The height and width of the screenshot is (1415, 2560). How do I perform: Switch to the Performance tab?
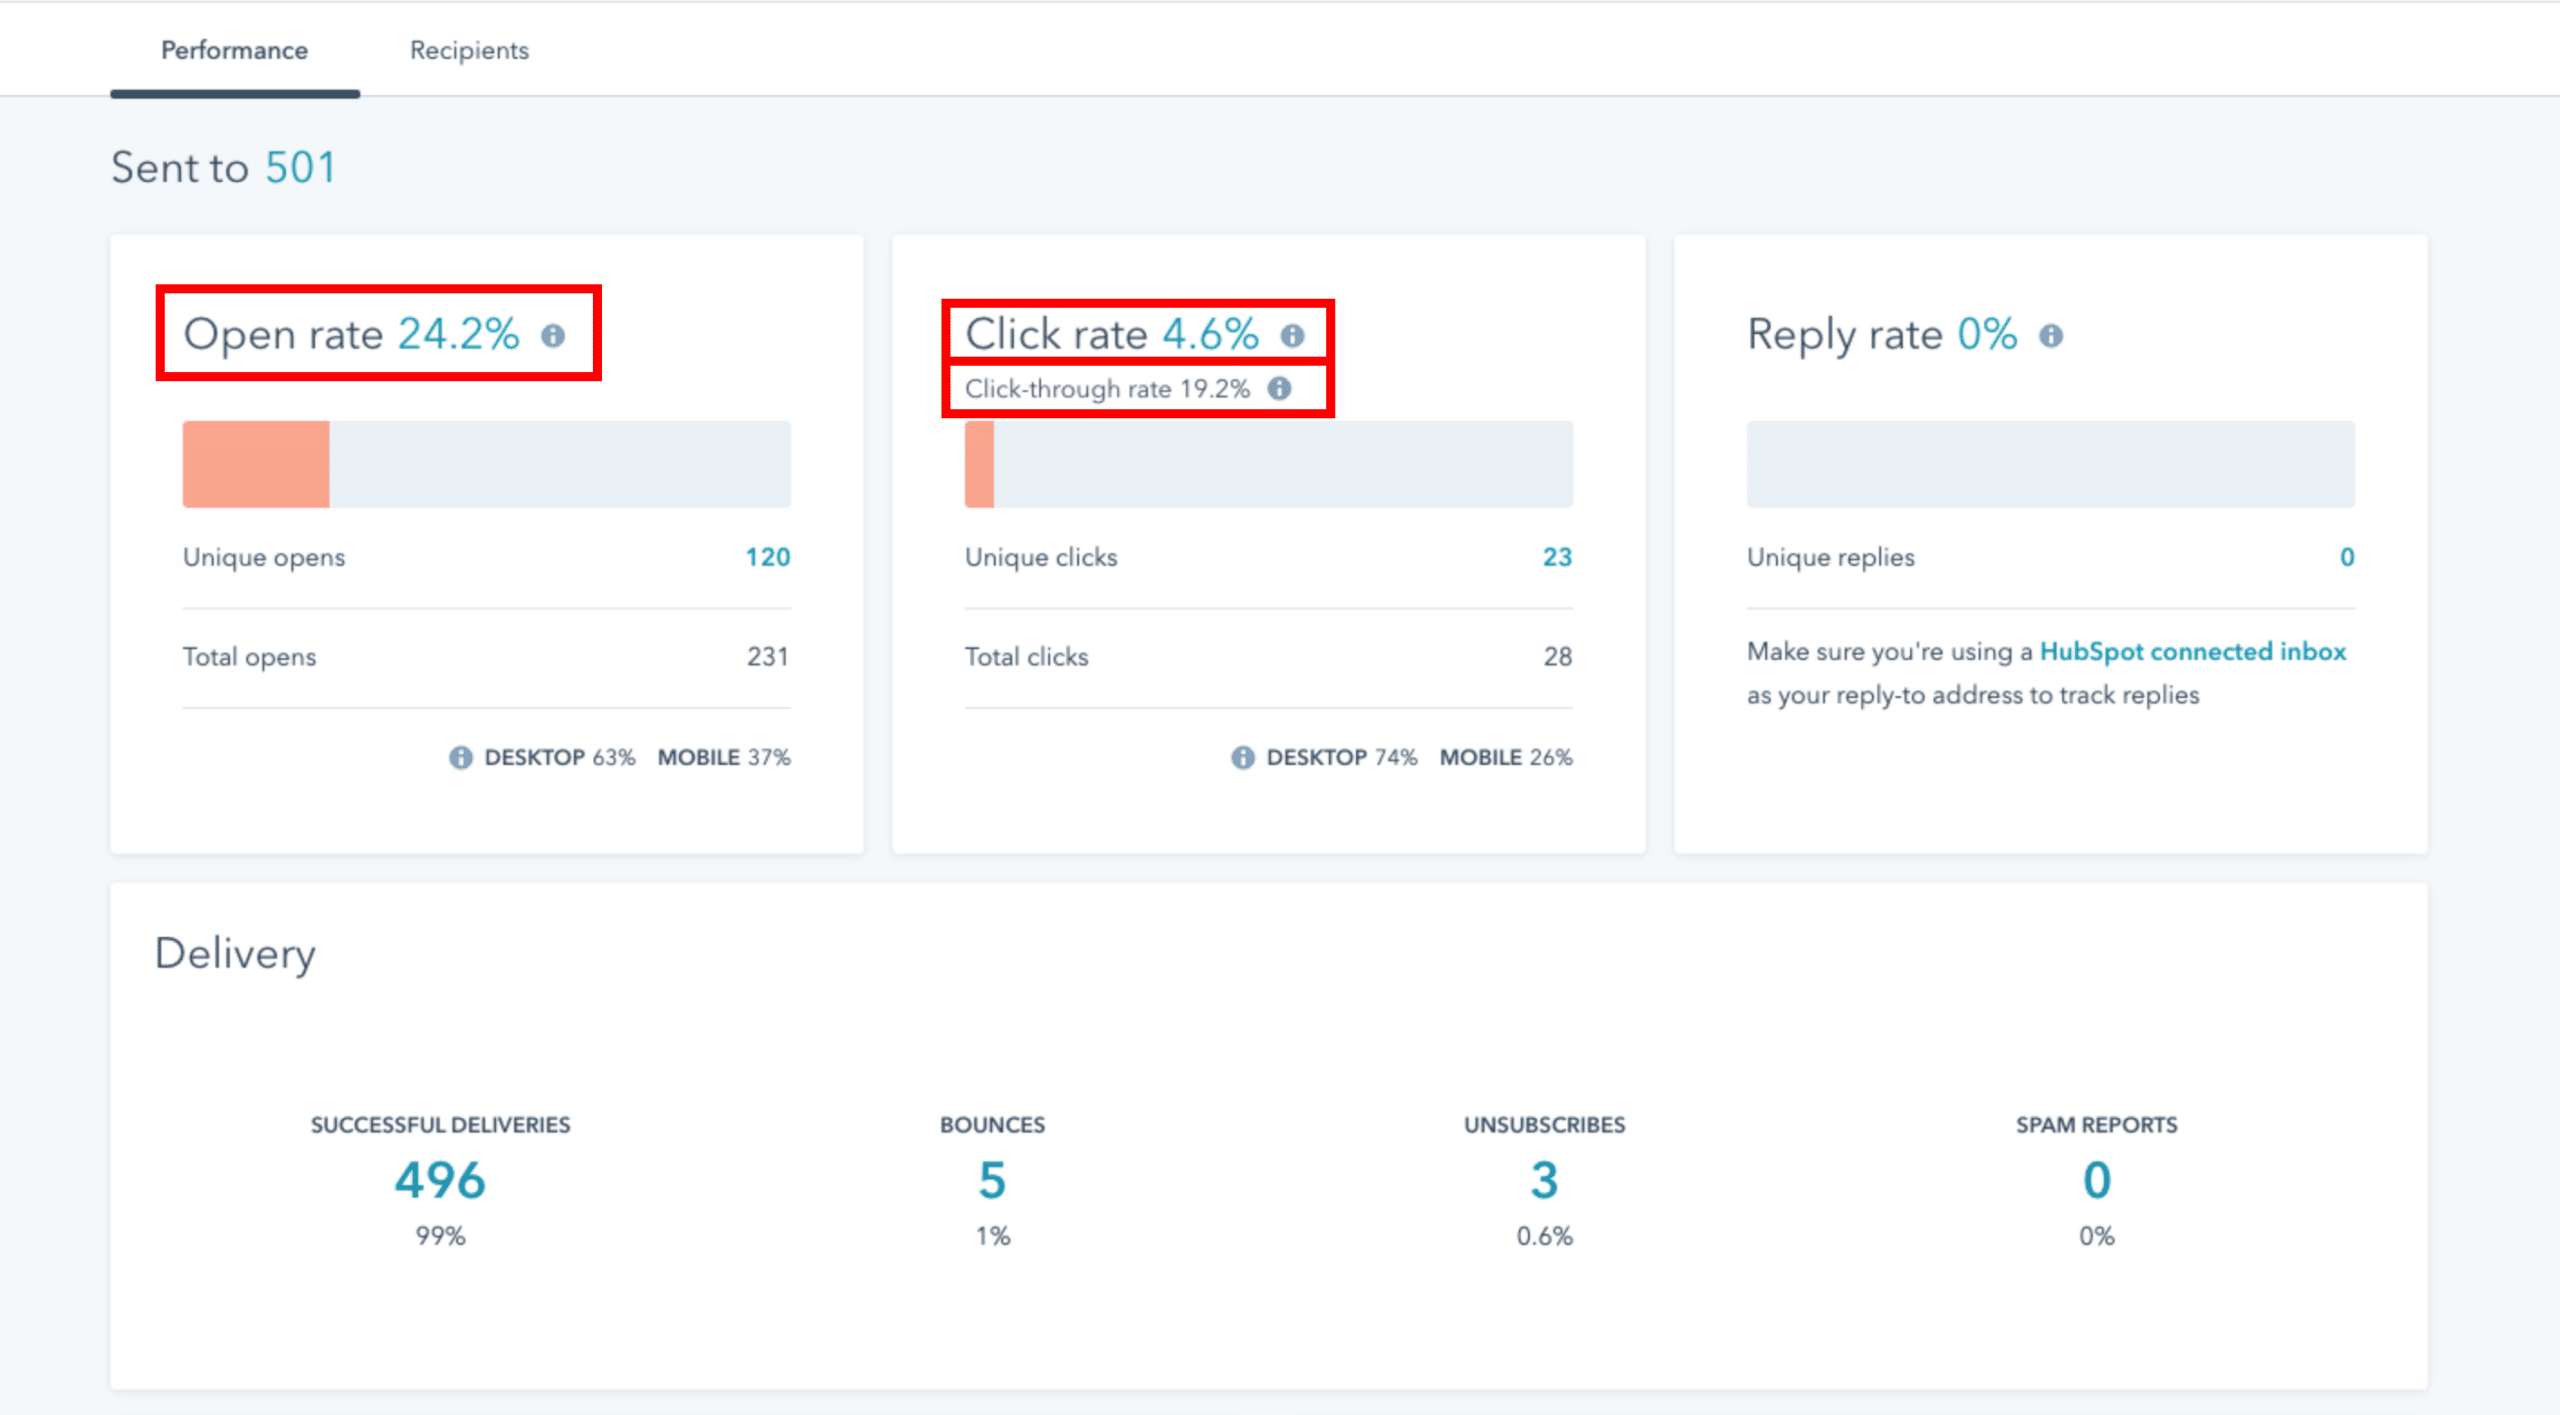click(235, 50)
